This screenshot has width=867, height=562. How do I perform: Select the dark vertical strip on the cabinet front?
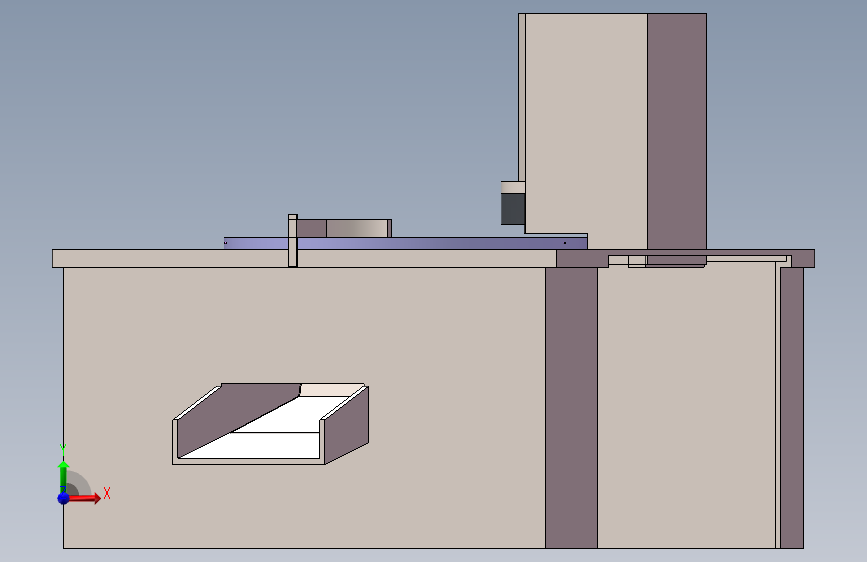(571, 408)
